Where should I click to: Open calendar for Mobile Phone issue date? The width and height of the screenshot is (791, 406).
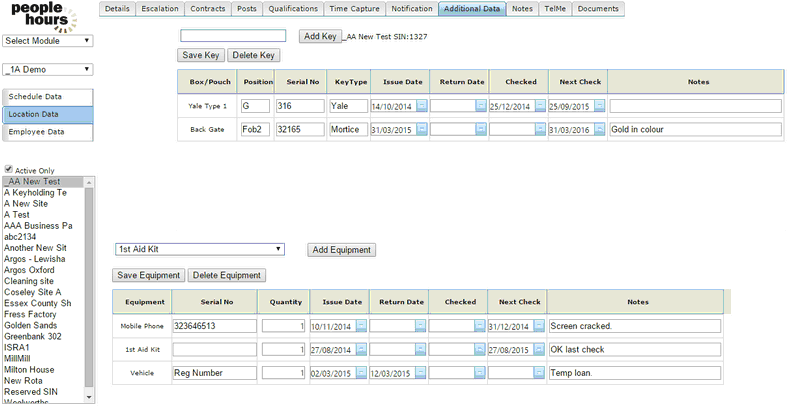click(362, 326)
